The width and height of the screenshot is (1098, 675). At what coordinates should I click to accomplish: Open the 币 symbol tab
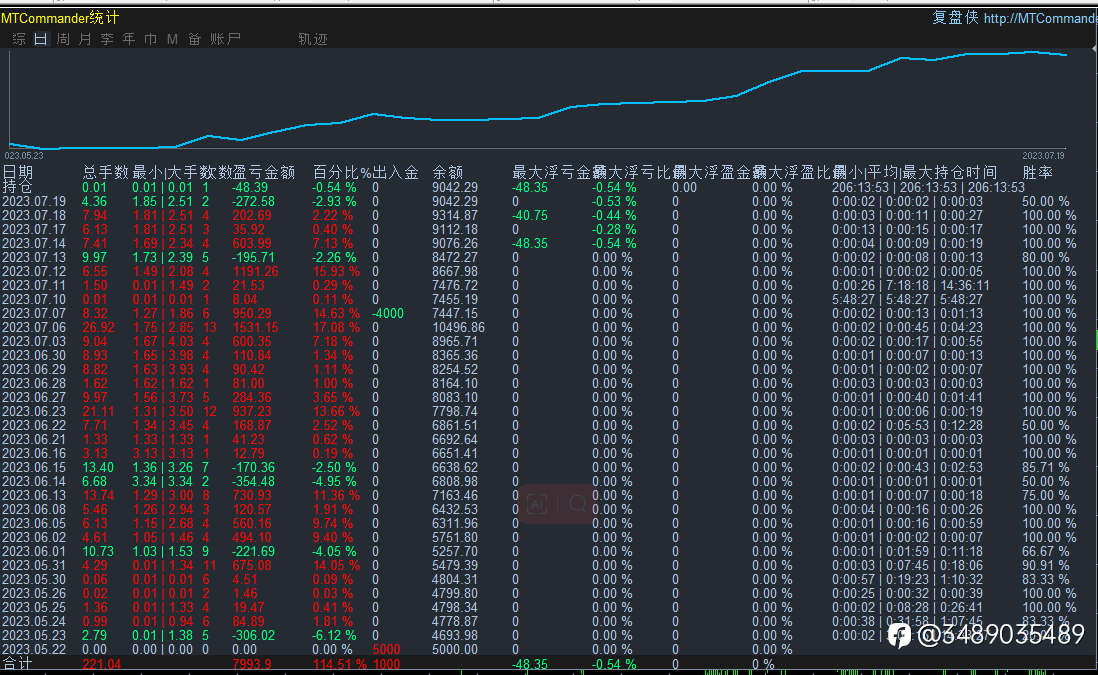tap(151, 39)
